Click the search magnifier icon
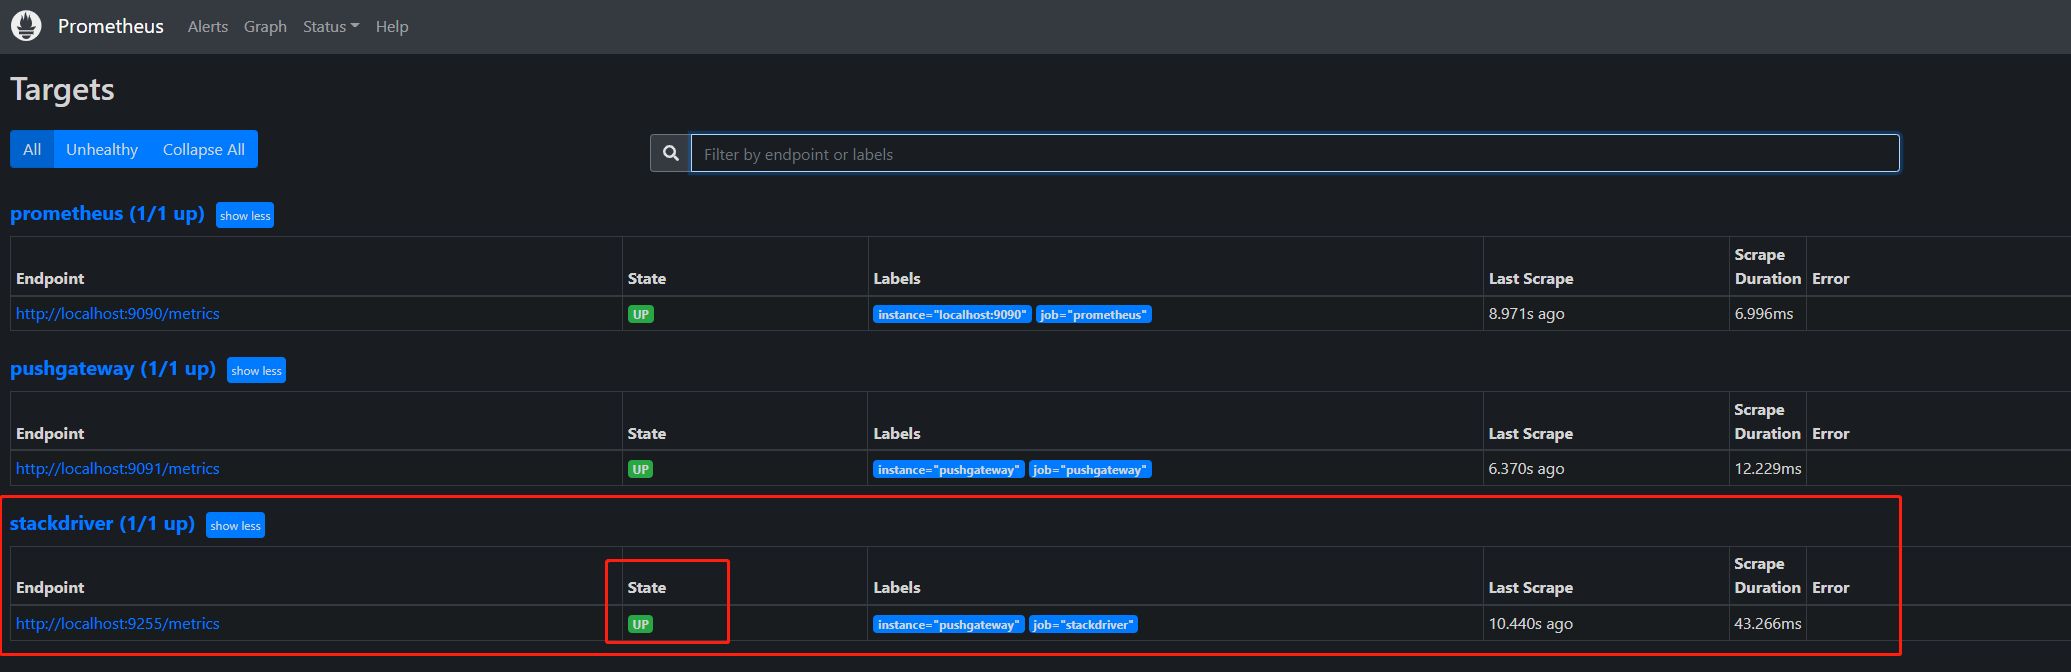2071x672 pixels. tap(671, 153)
